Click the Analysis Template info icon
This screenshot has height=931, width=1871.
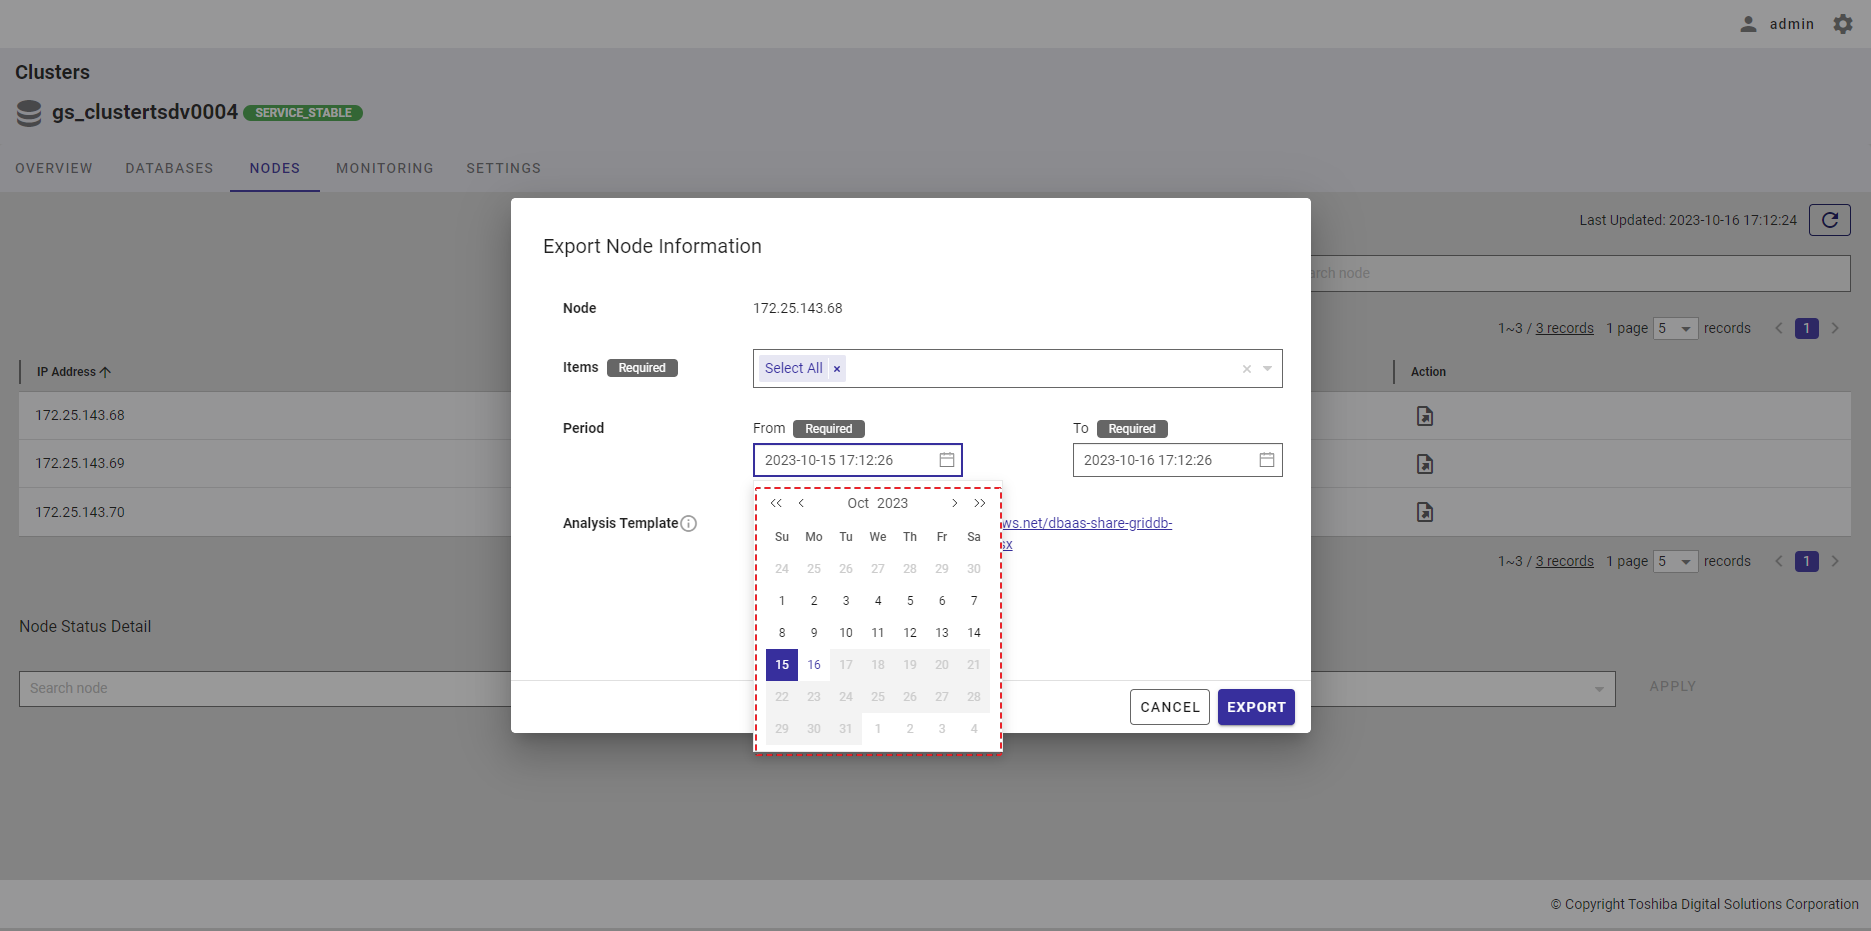coord(689,523)
